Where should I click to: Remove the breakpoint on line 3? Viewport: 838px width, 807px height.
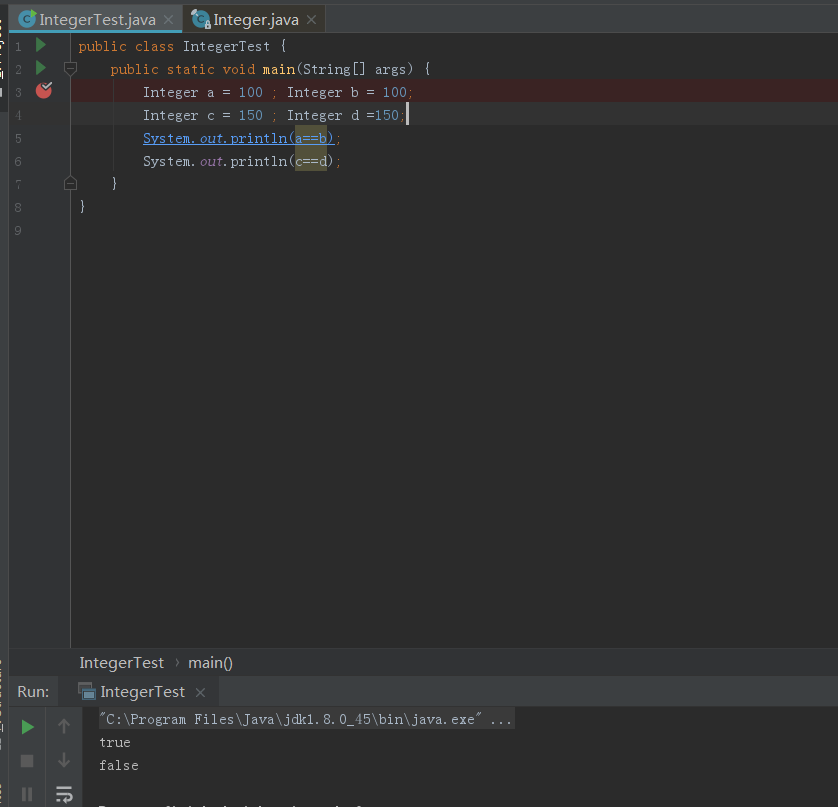44,91
